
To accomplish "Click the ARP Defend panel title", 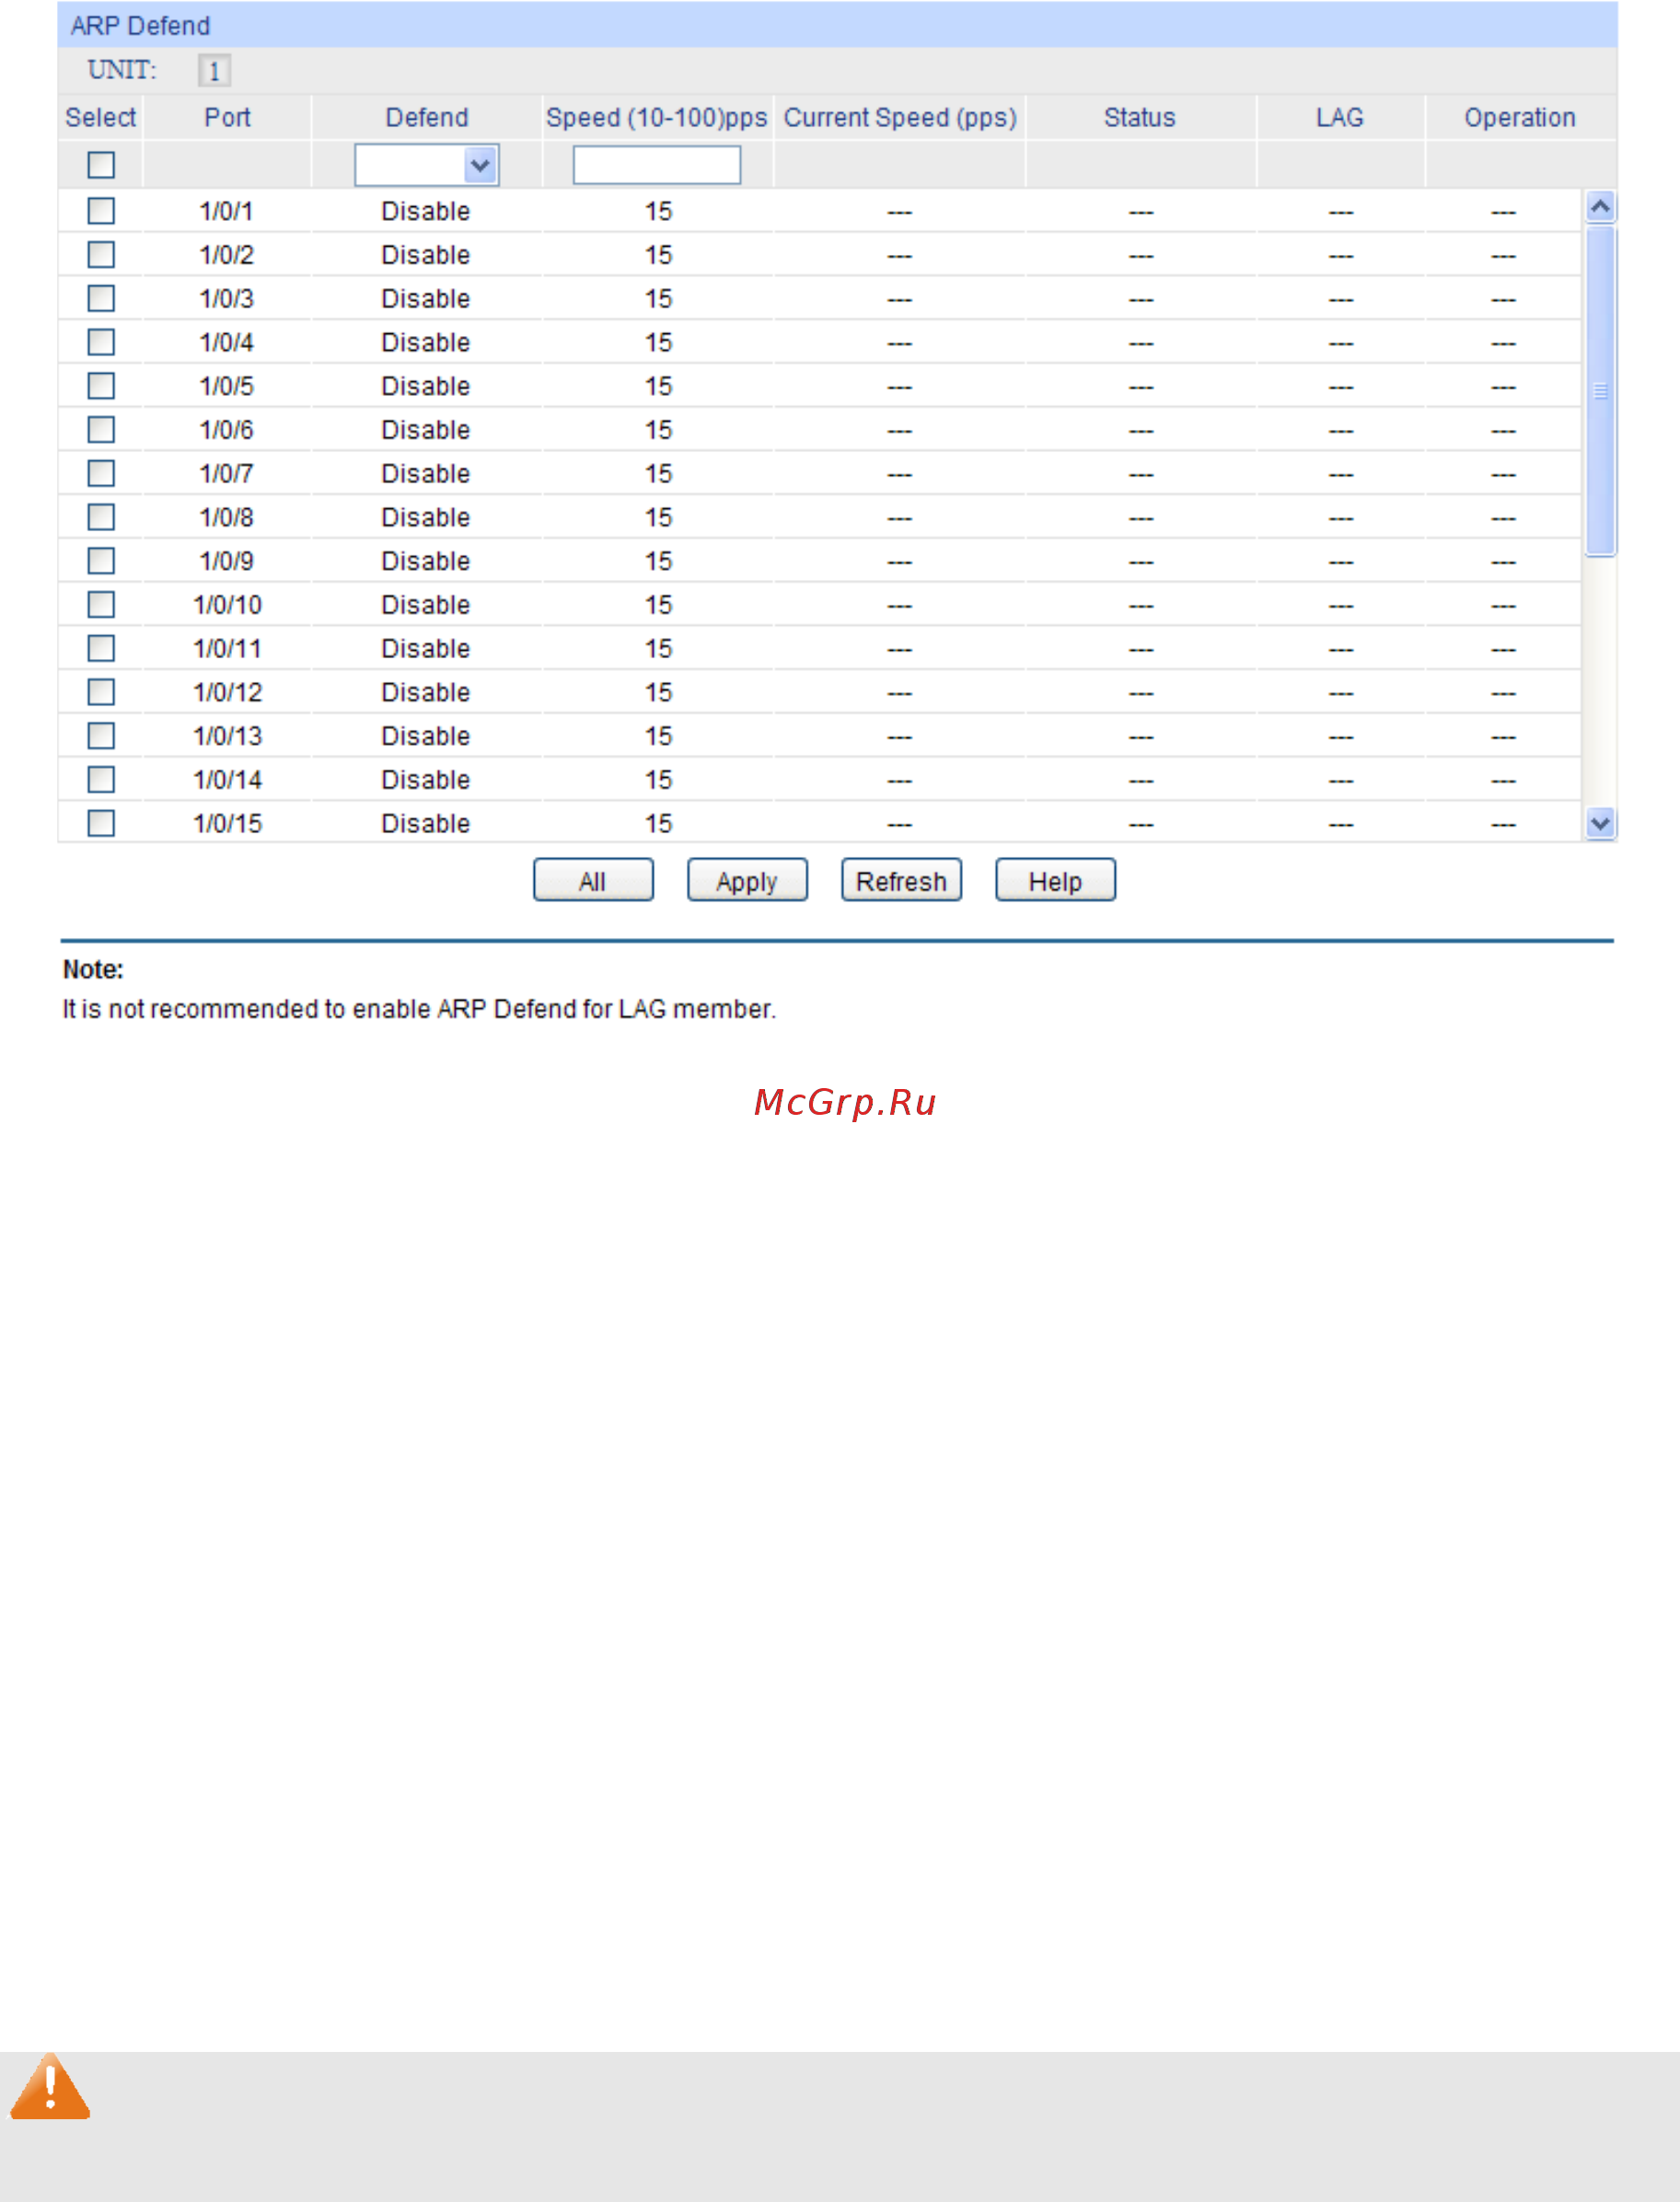I will pyautogui.click(x=140, y=25).
